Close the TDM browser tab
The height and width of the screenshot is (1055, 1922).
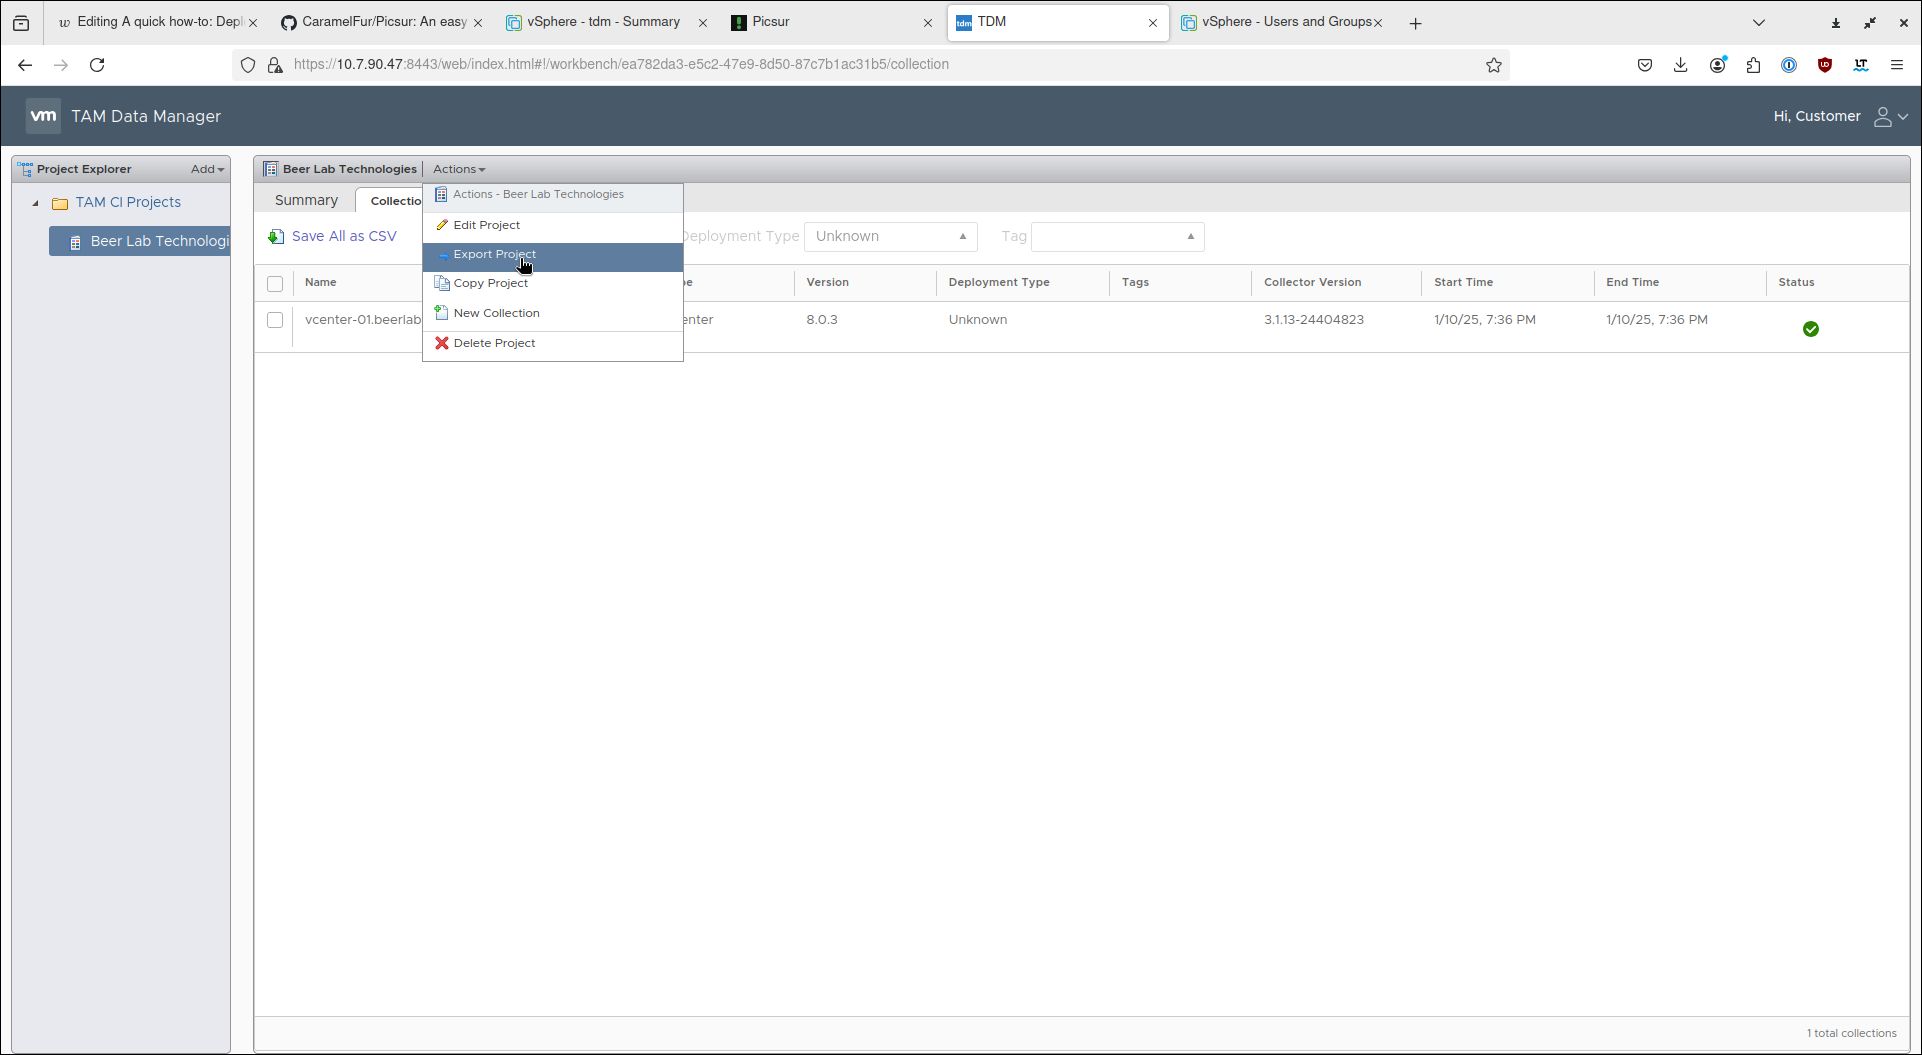tap(1152, 23)
